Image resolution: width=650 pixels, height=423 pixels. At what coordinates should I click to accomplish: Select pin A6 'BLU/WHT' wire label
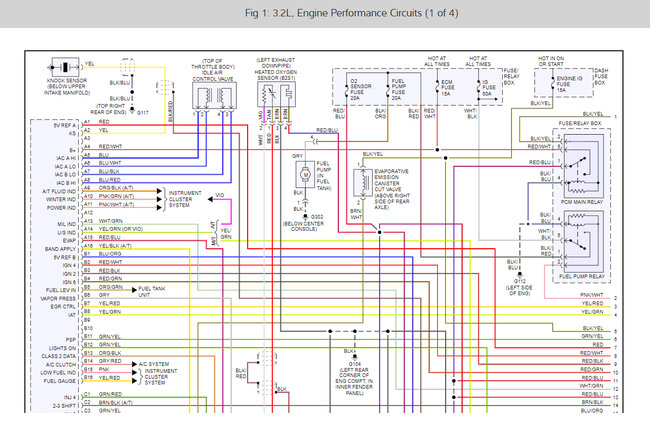(x=110, y=163)
